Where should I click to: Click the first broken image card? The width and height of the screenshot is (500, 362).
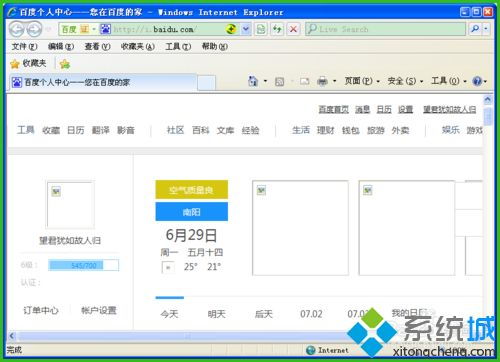tap(300, 228)
